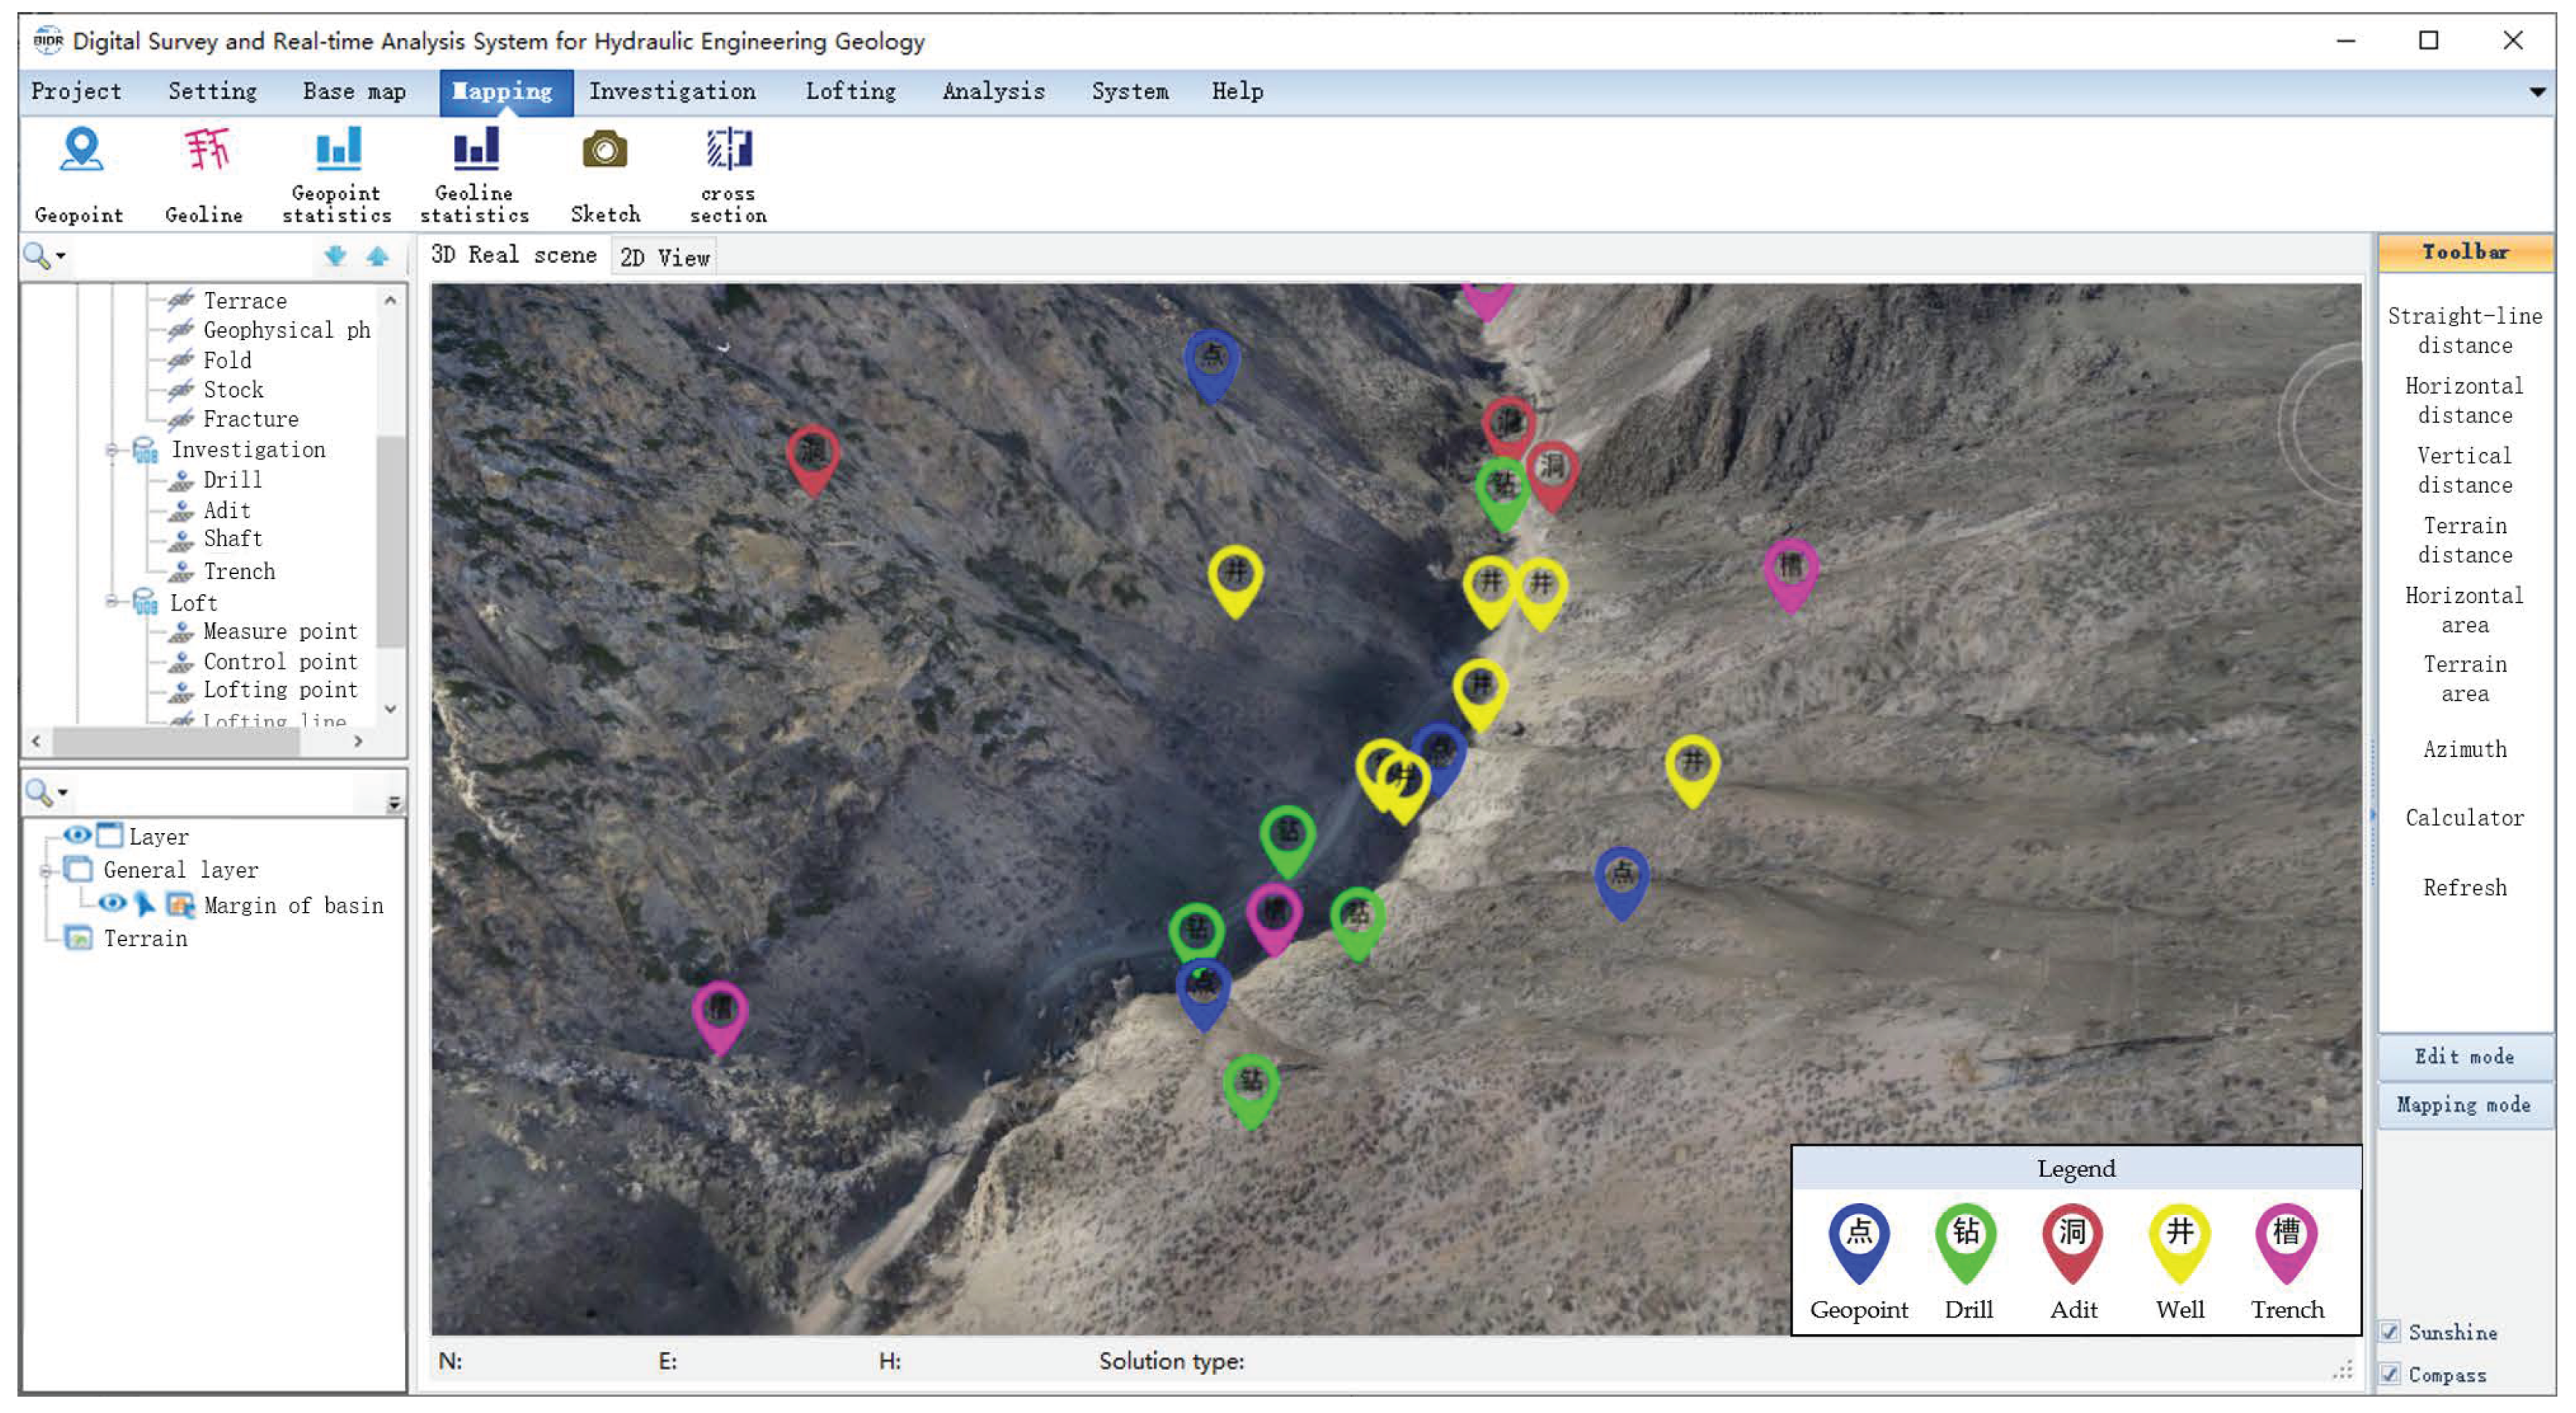
Task: Select the Trench item in tree
Action: click(239, 571)
